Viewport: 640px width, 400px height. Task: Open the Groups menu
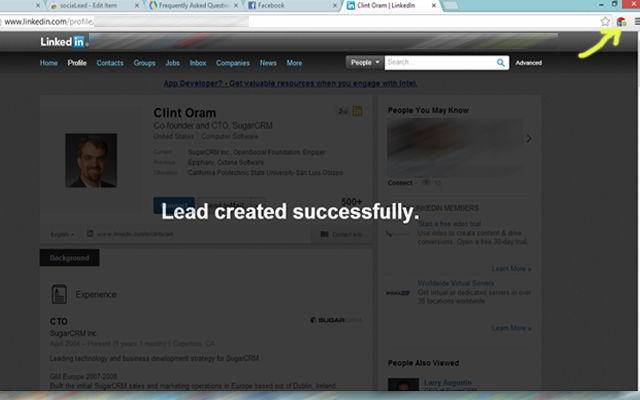click(x=144, y=63)
